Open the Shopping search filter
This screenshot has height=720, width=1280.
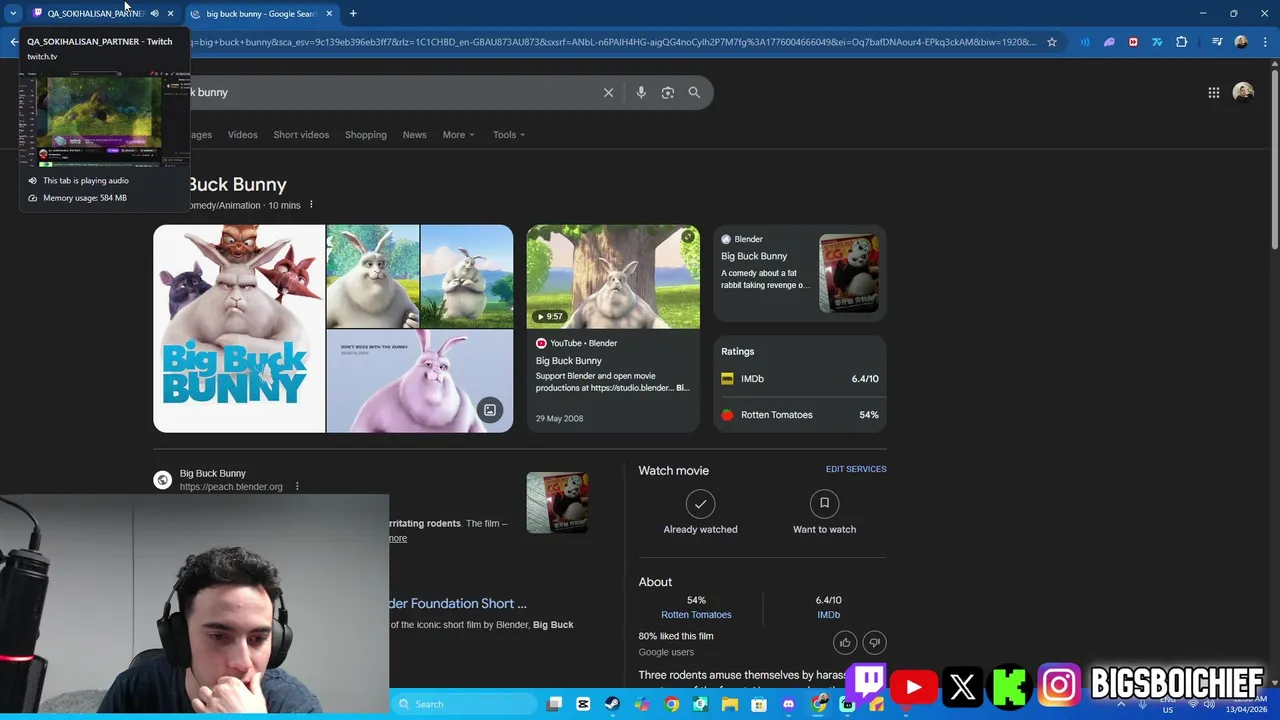point(366,135)
